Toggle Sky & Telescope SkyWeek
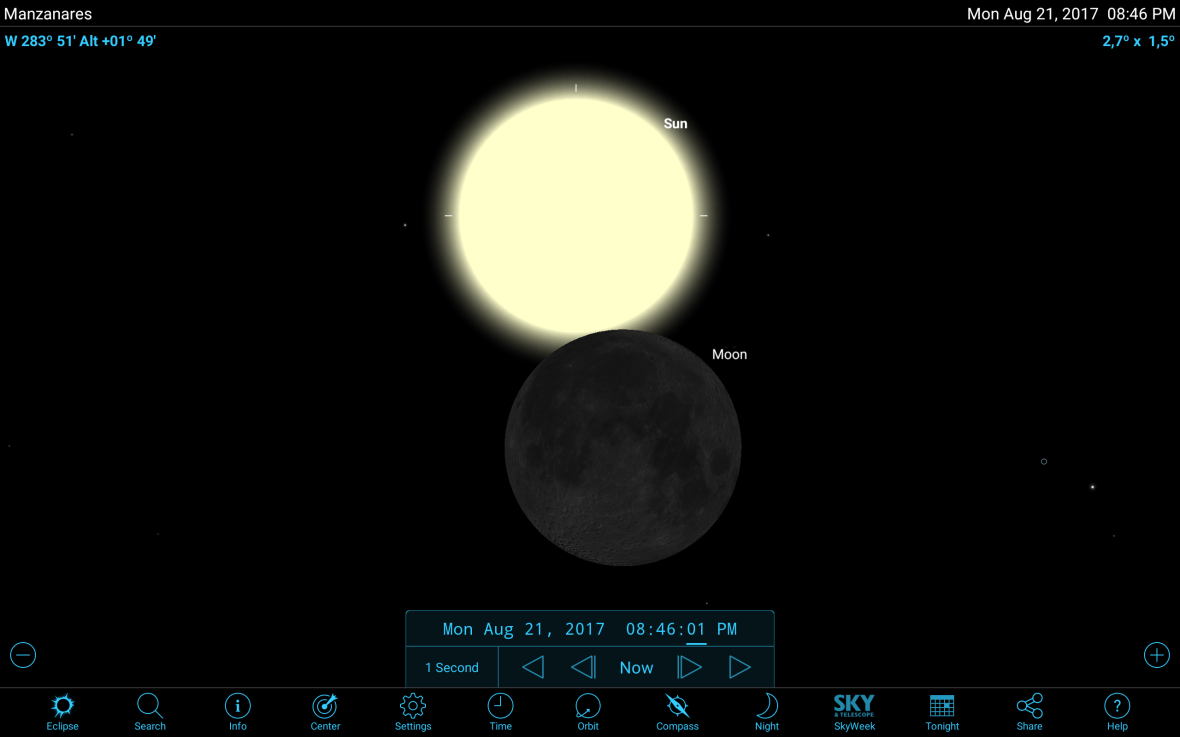 (854, 711)
